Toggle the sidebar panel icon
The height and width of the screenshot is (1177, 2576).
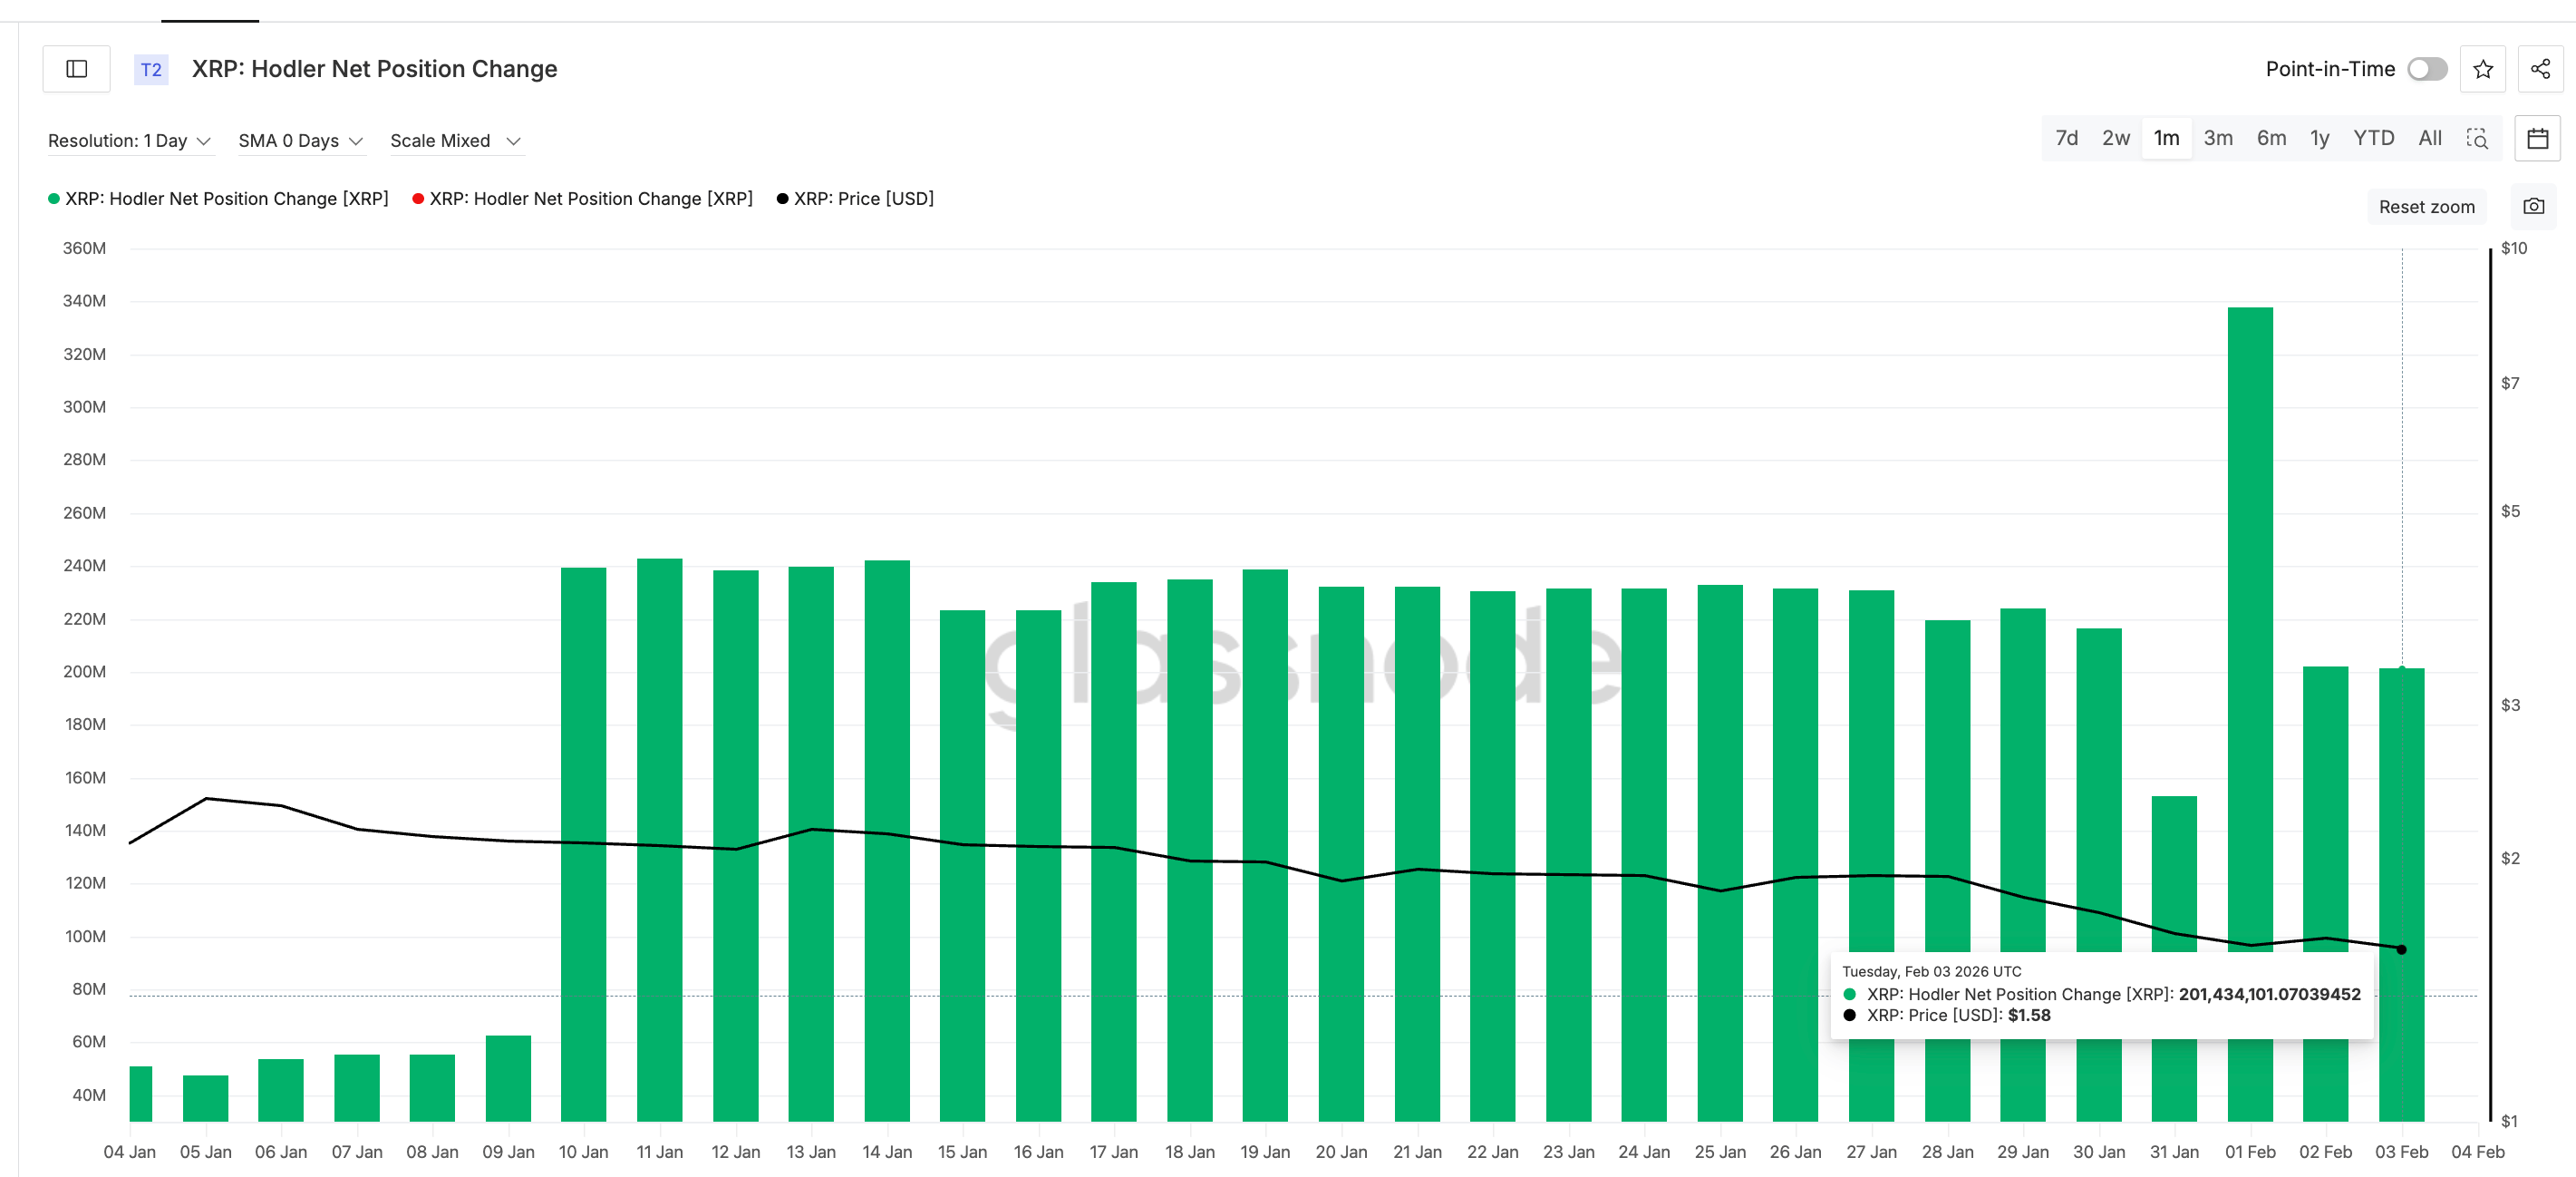pos(77,69)
